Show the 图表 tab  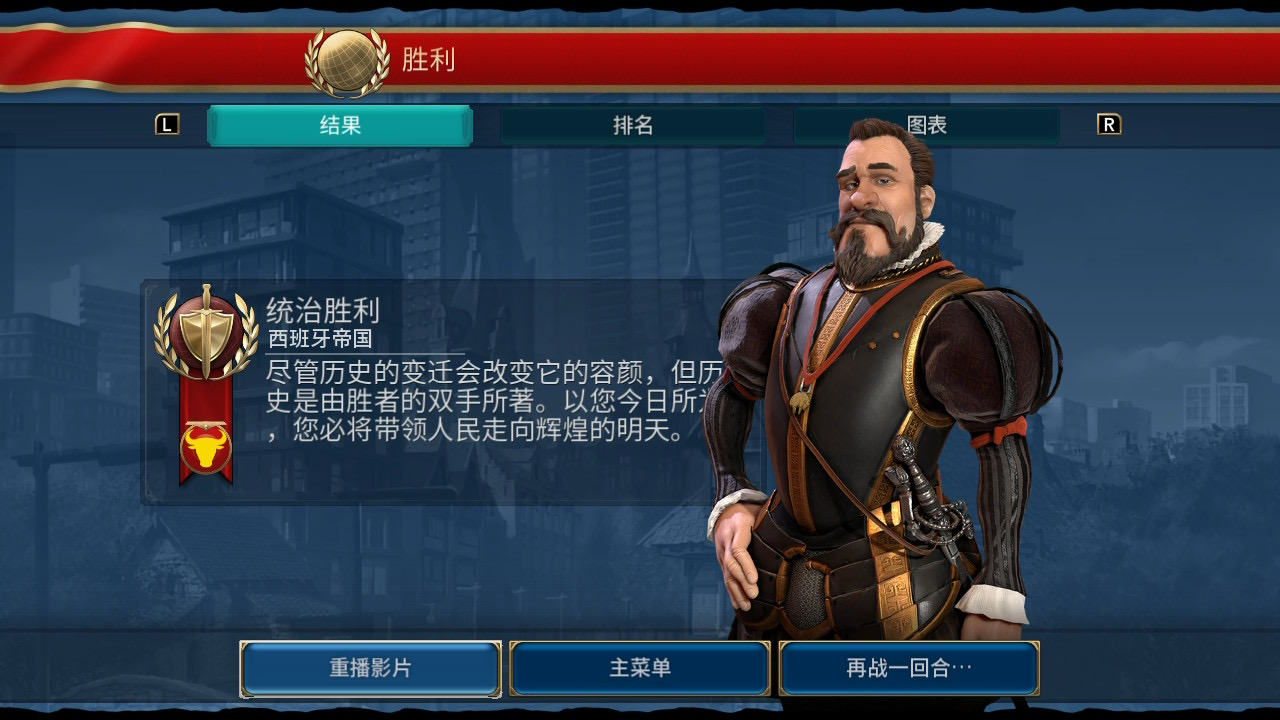(x=926, y=126)
